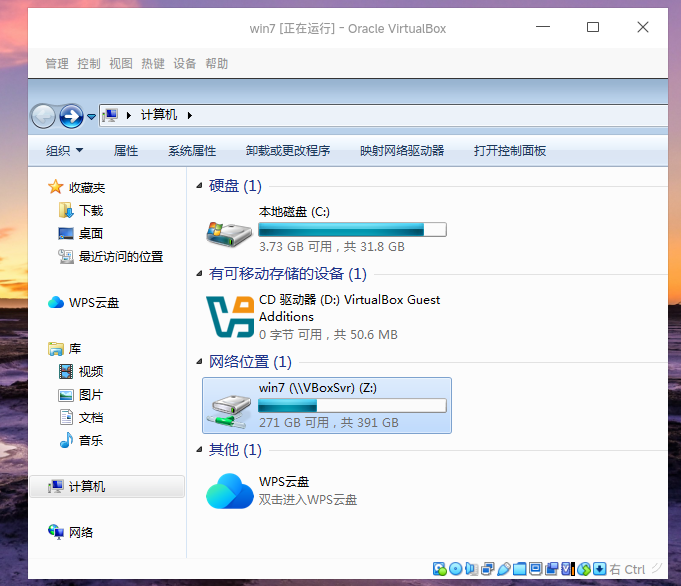Screen dimensions: 681x586
Task: Click the display settings status icon
Action: point(536,569)
